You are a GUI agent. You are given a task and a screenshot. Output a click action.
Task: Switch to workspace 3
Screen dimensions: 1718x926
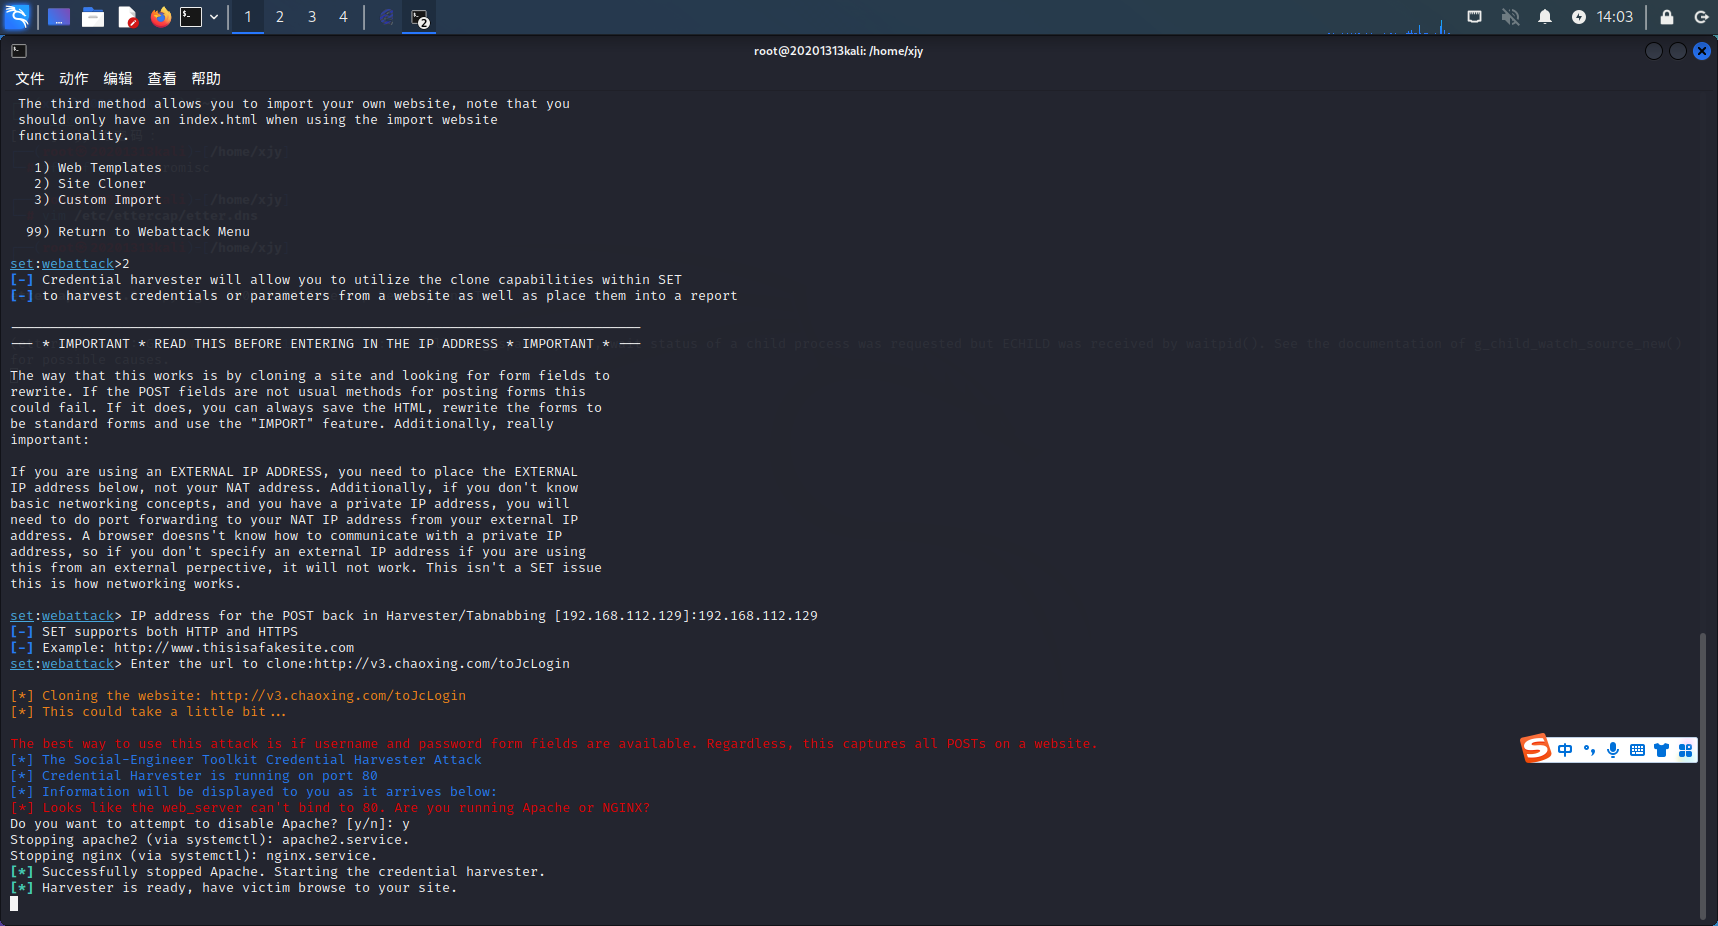pyautogui.click(x=312, y=17)
